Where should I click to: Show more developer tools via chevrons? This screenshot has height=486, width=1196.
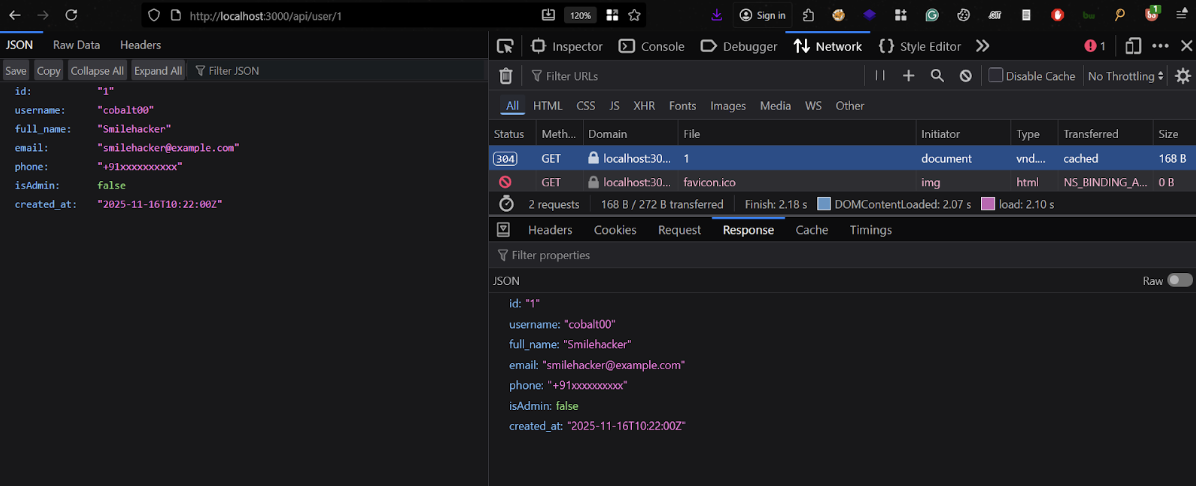pyautogui.click(x=982, y=47)
